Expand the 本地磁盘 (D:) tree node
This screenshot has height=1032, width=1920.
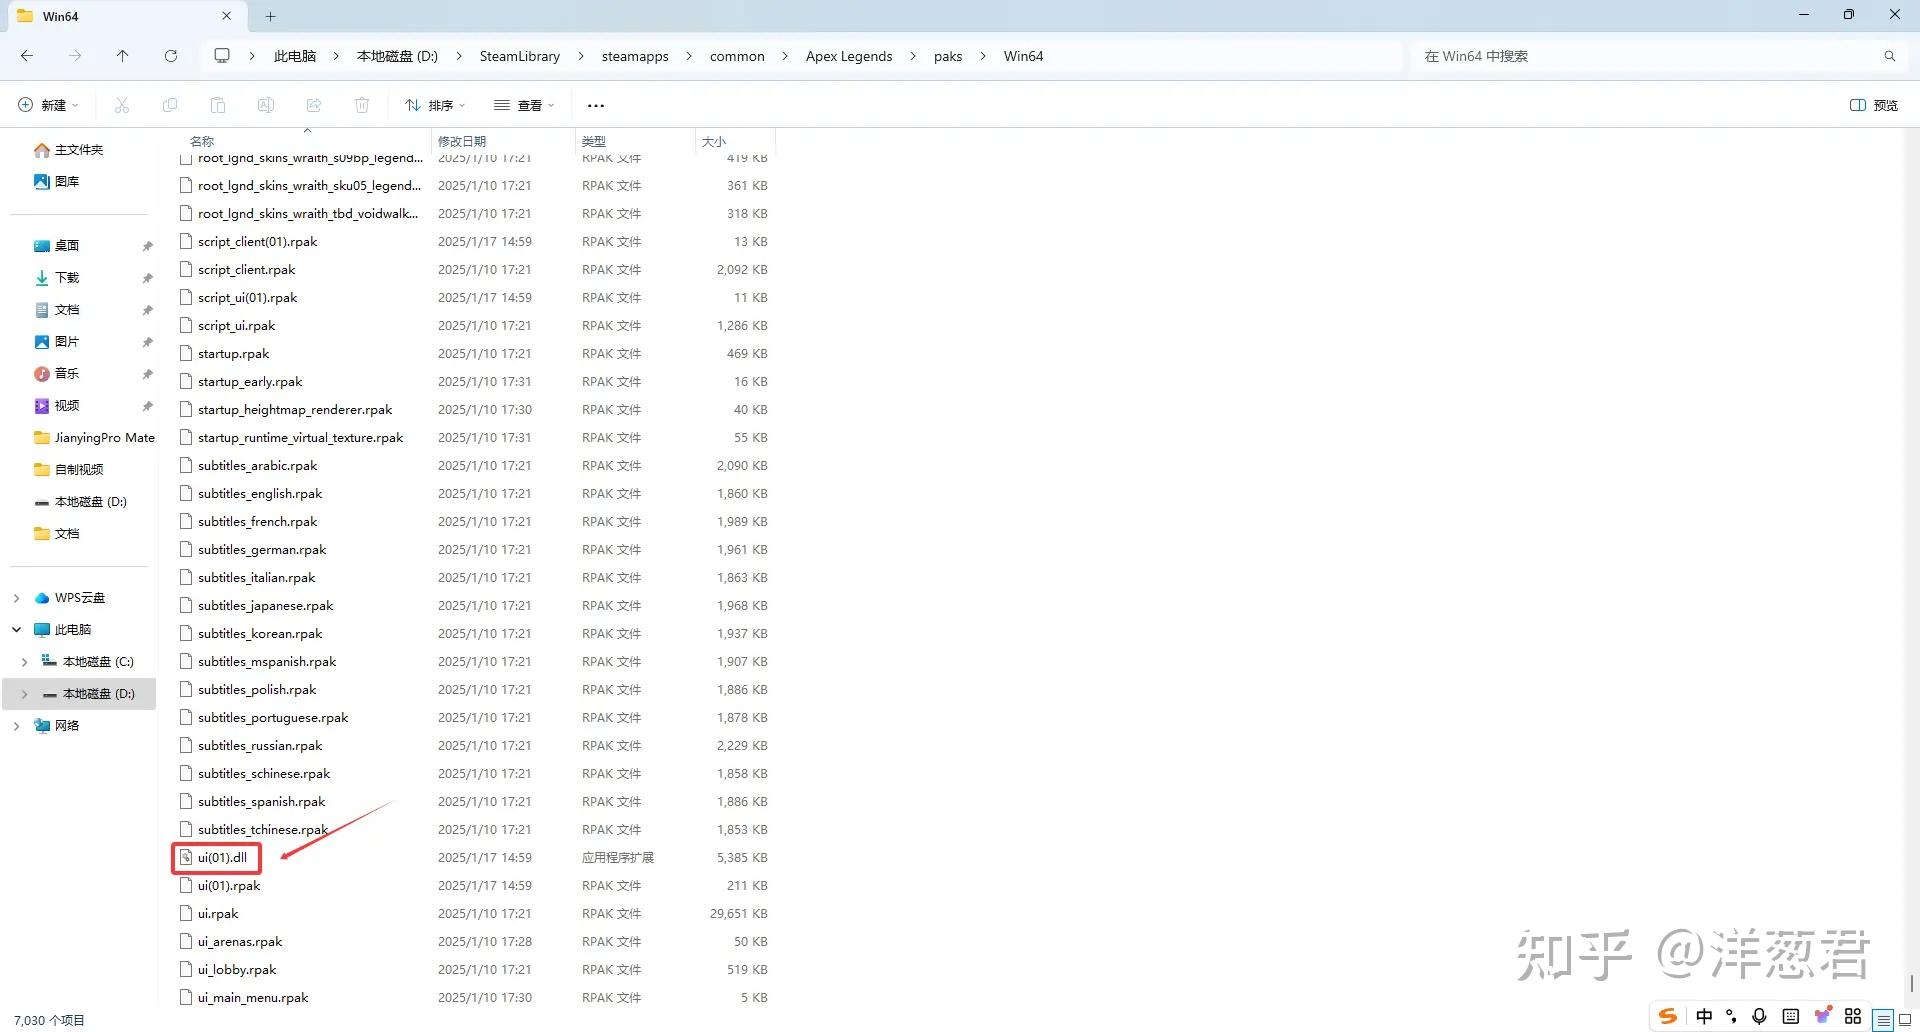pos(24,694)
